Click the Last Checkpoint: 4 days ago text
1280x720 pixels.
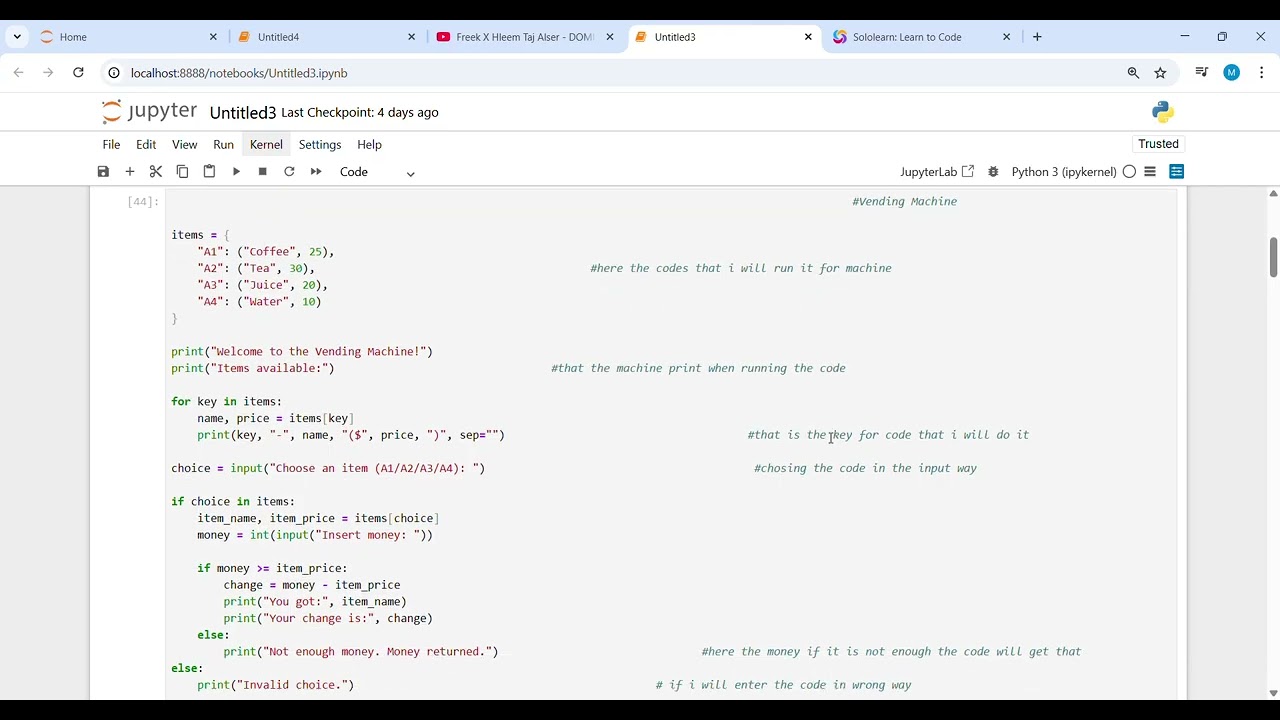(x=360, y=112)
